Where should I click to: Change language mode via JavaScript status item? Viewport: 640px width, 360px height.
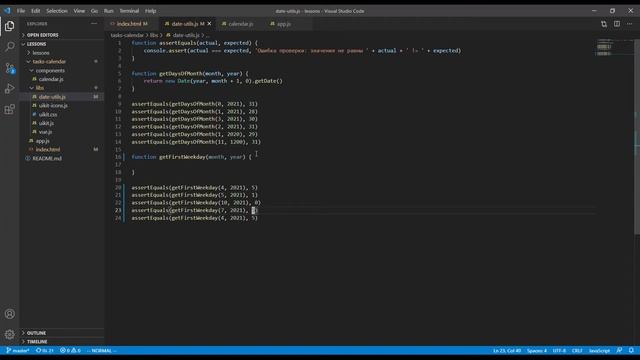pos(599,351)
